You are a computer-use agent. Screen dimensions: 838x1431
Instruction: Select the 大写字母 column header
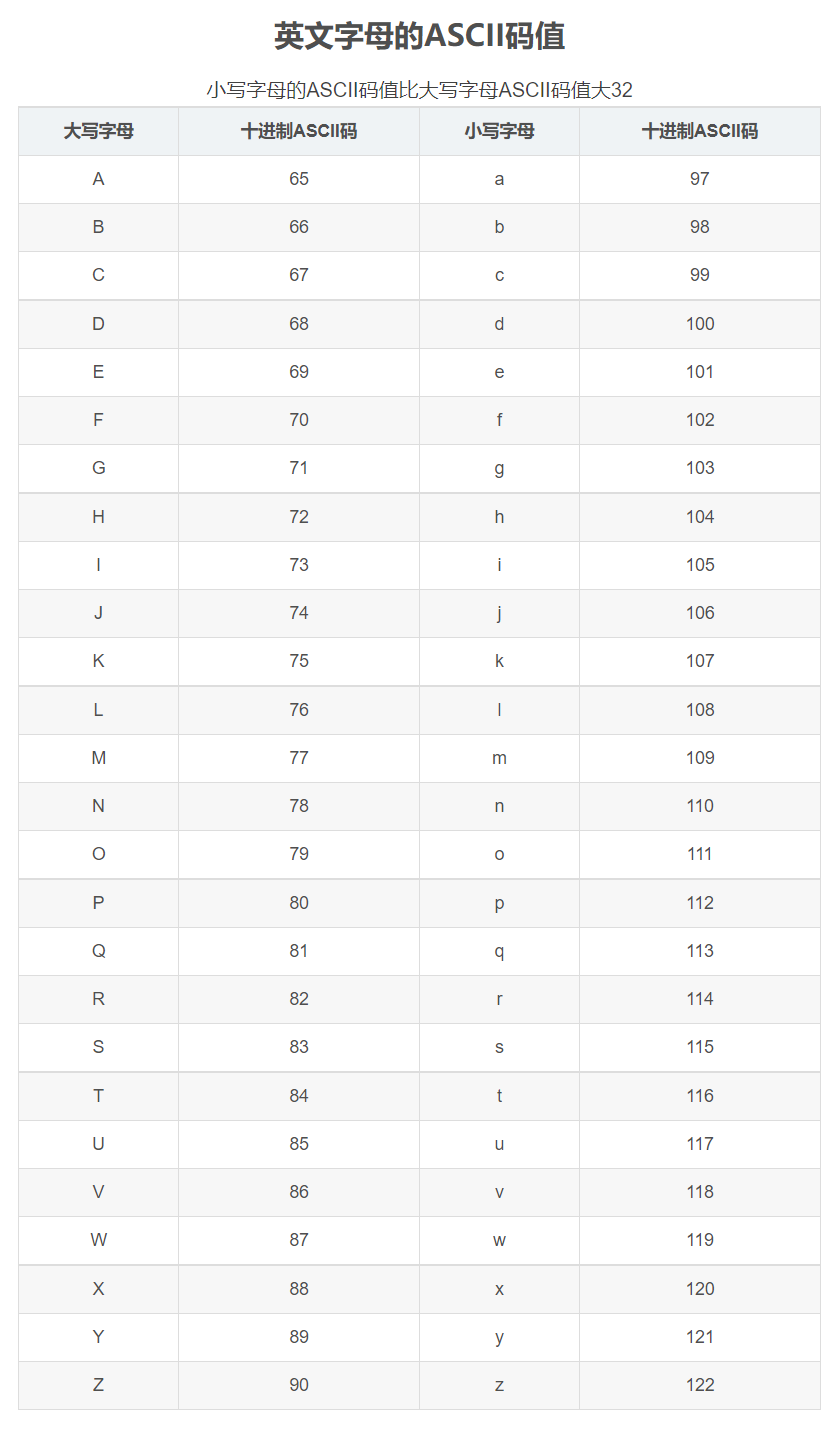[x=98, y=131]
